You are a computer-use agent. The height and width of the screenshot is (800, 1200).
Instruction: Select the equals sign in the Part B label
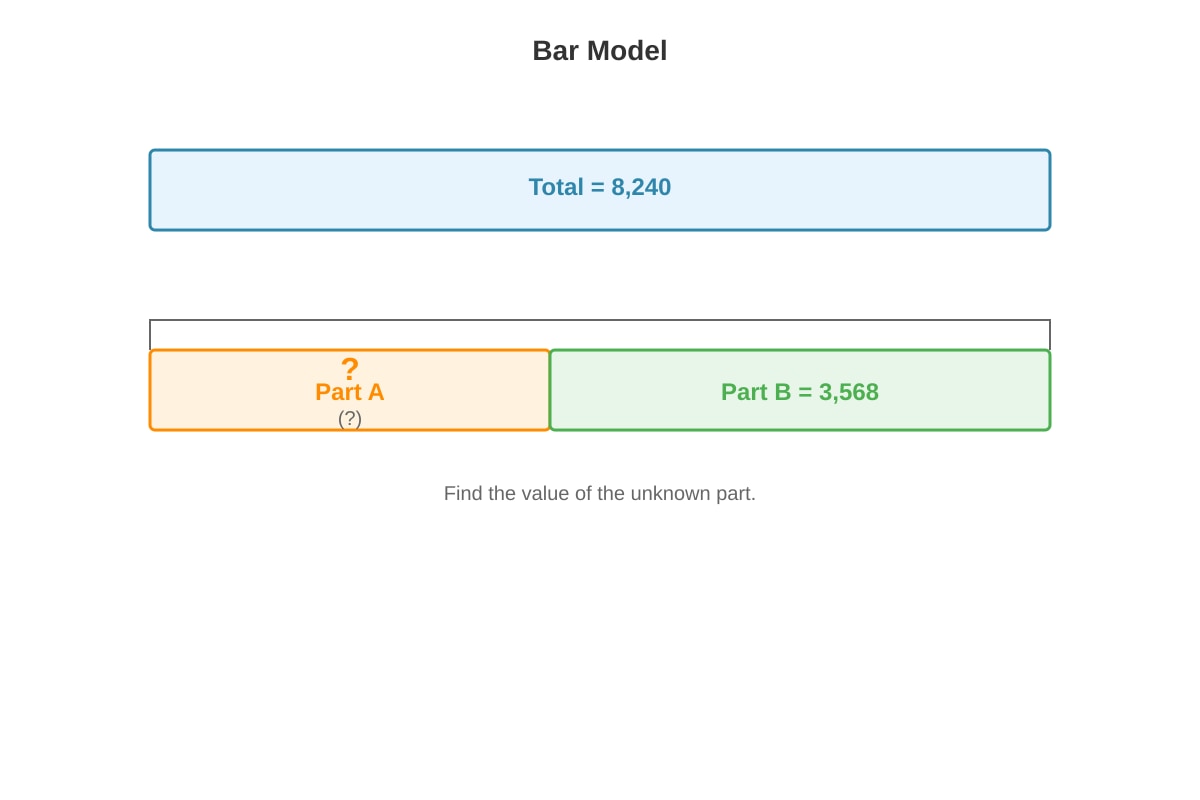point(805,392)
